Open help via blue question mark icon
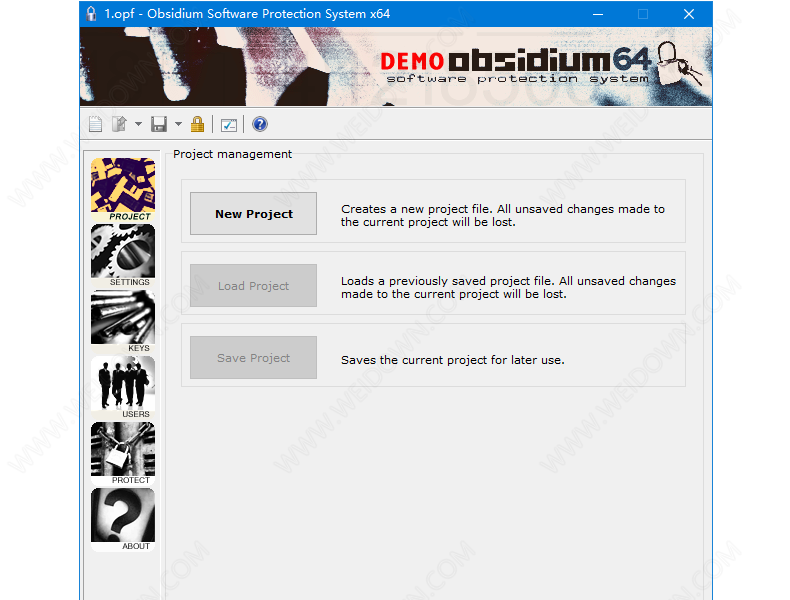The width and height of the screenshot is (790, 600). tap(260, 124)
